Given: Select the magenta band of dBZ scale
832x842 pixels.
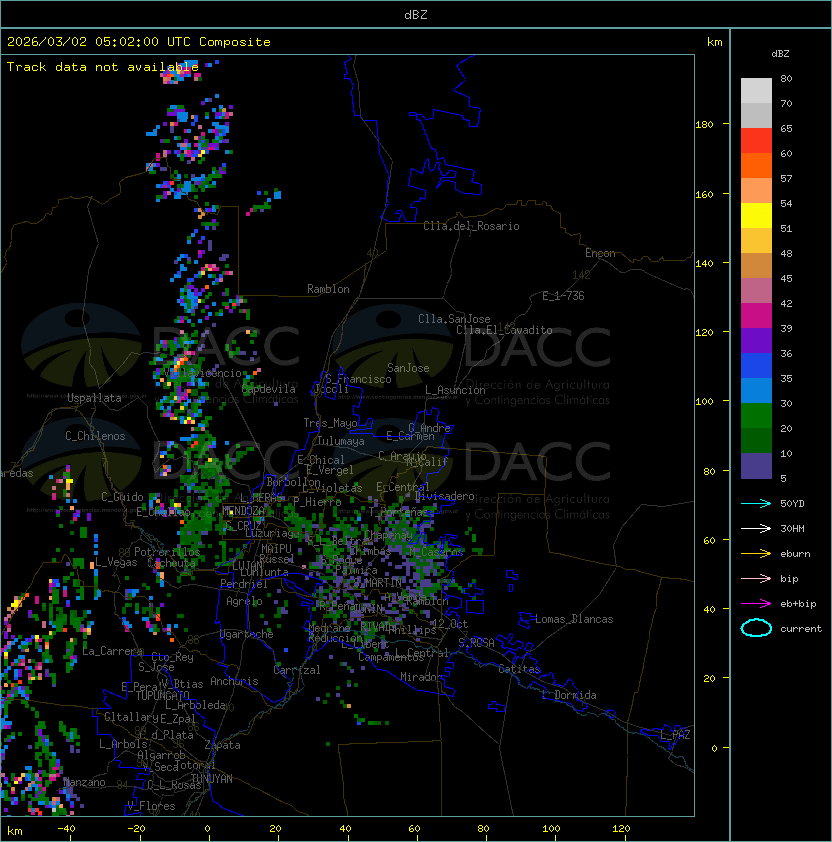Looking at the screenshot, I should (x=756, y=316).
